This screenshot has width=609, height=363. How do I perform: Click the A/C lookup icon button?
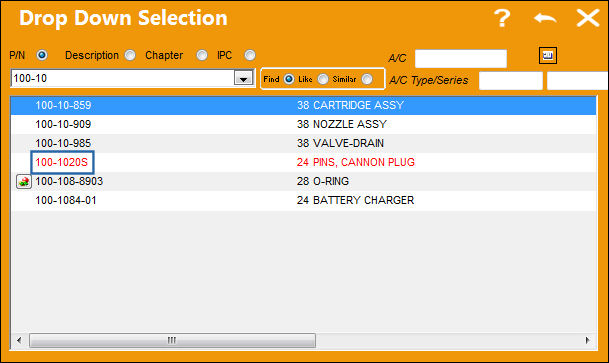coord(548,56)
